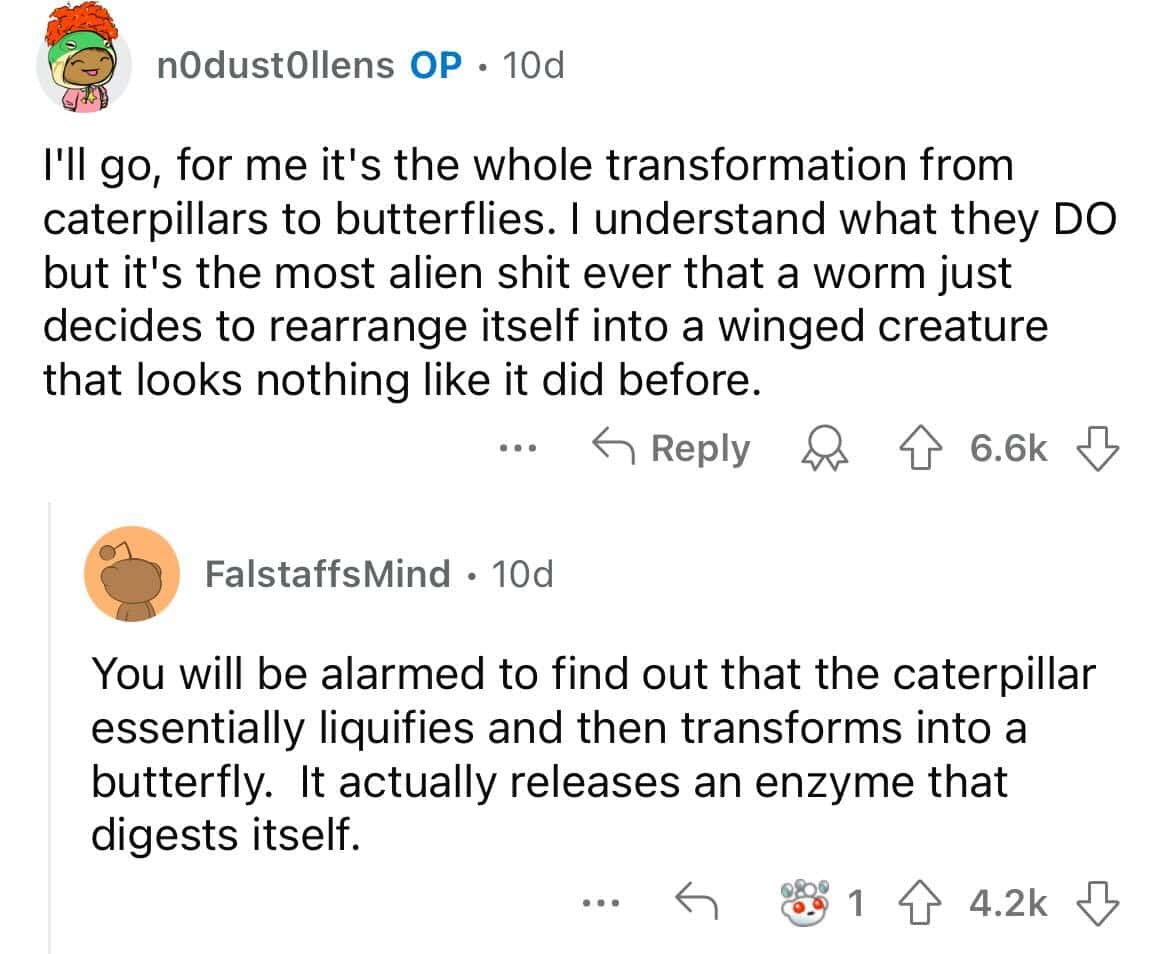Viewport: 1170px width, 954px height.
Task: Open FalstaffsMind's orange avatar
Action: [x=132, y=574]
